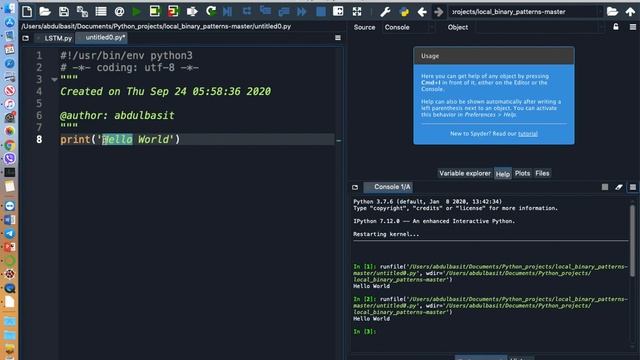
Task: Run the file with the green play button
Action: pos(137,11)
